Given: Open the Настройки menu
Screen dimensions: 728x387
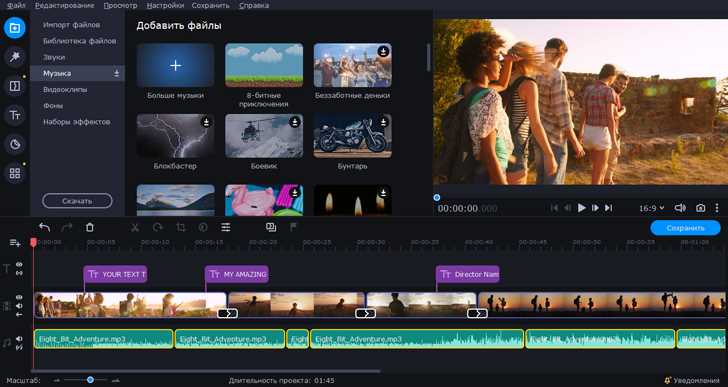Looking at the screenshot, I should click(x=165, y=6).
